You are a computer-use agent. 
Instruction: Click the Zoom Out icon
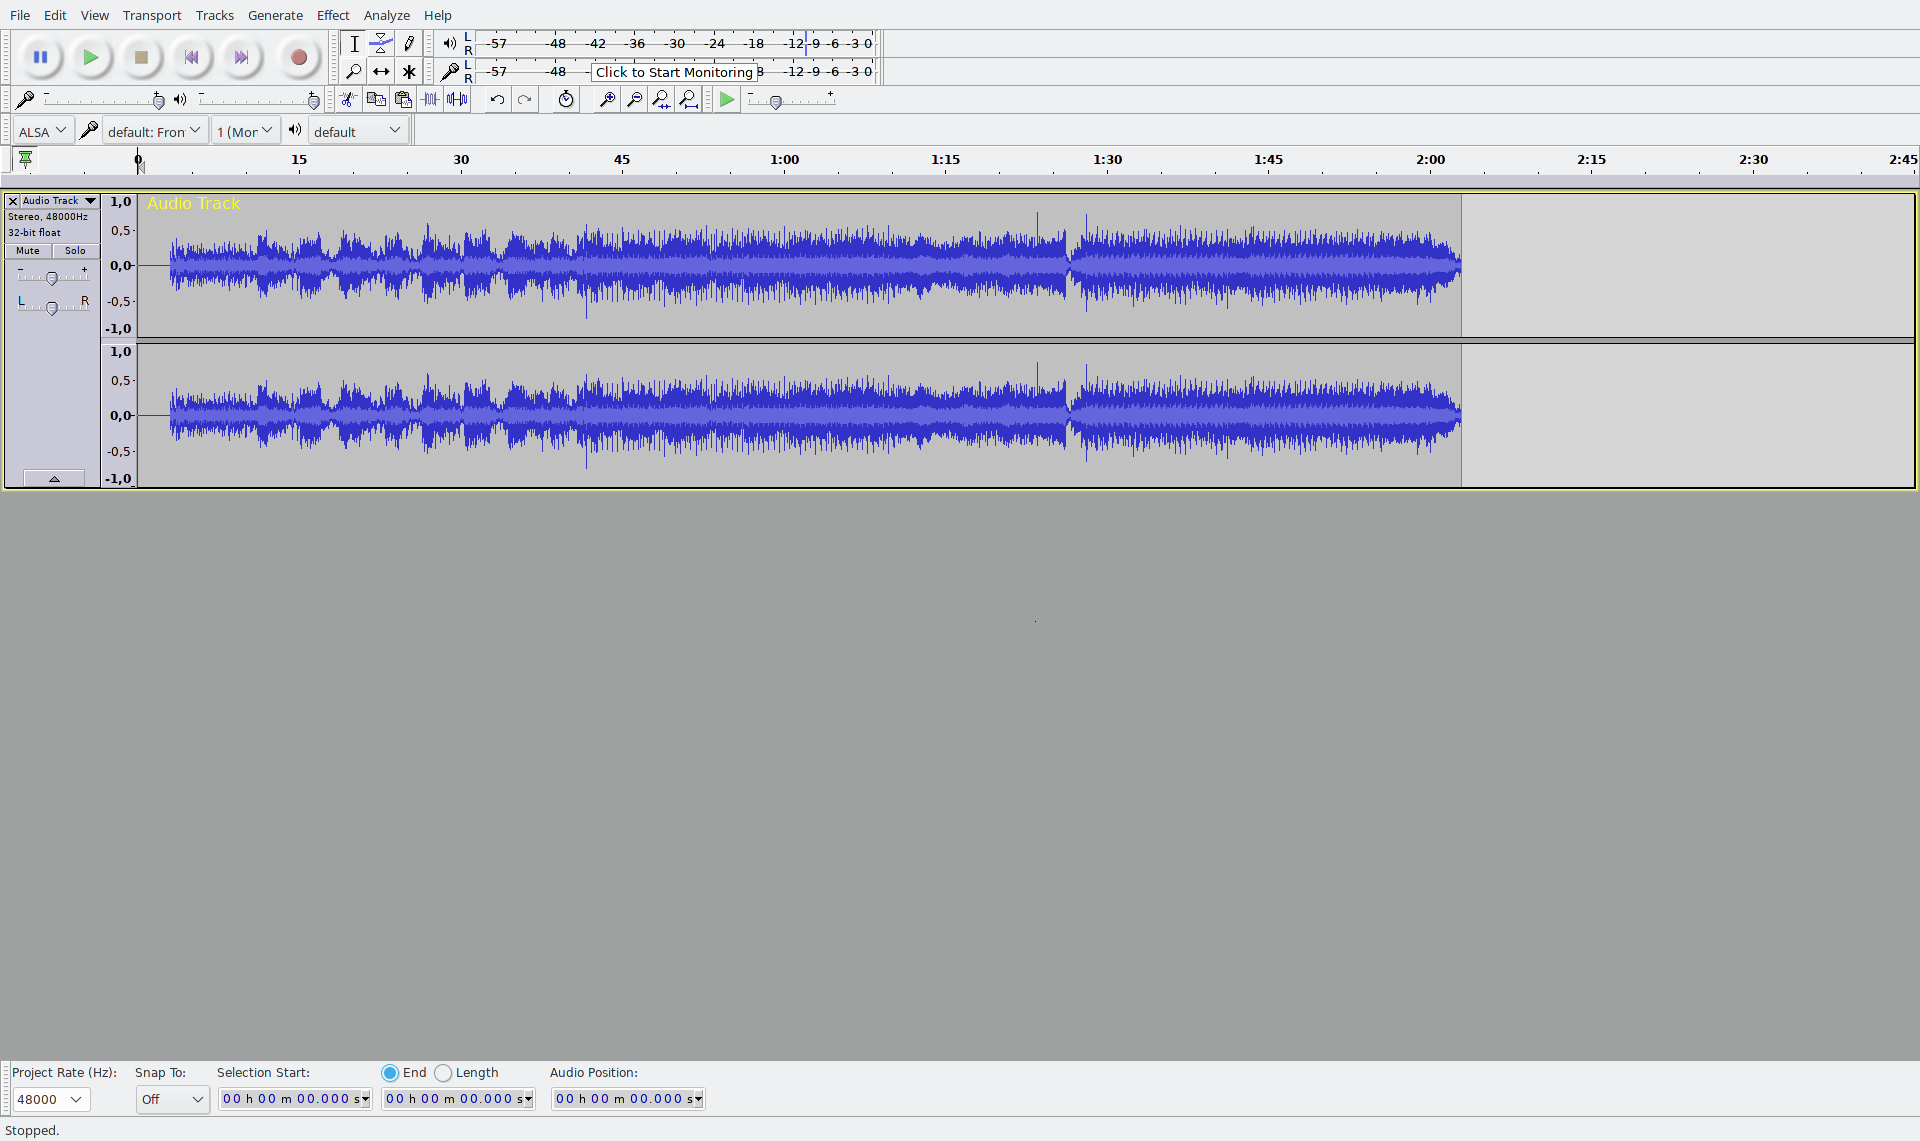point(634,100)
